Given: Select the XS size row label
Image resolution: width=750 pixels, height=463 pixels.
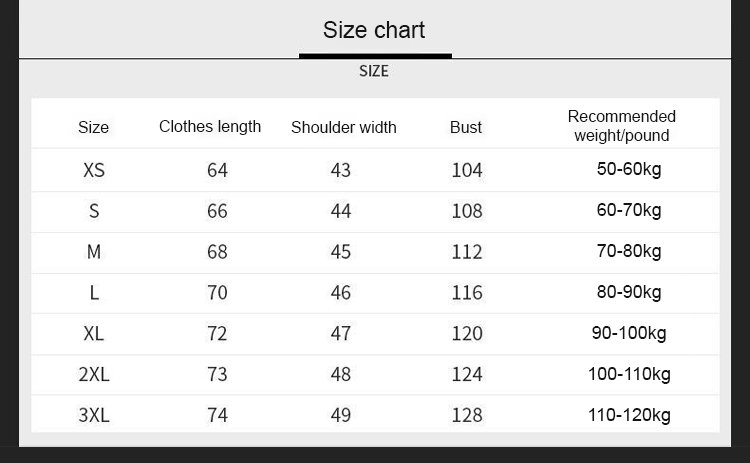Looking at the screenshot, I should (93, 170).
